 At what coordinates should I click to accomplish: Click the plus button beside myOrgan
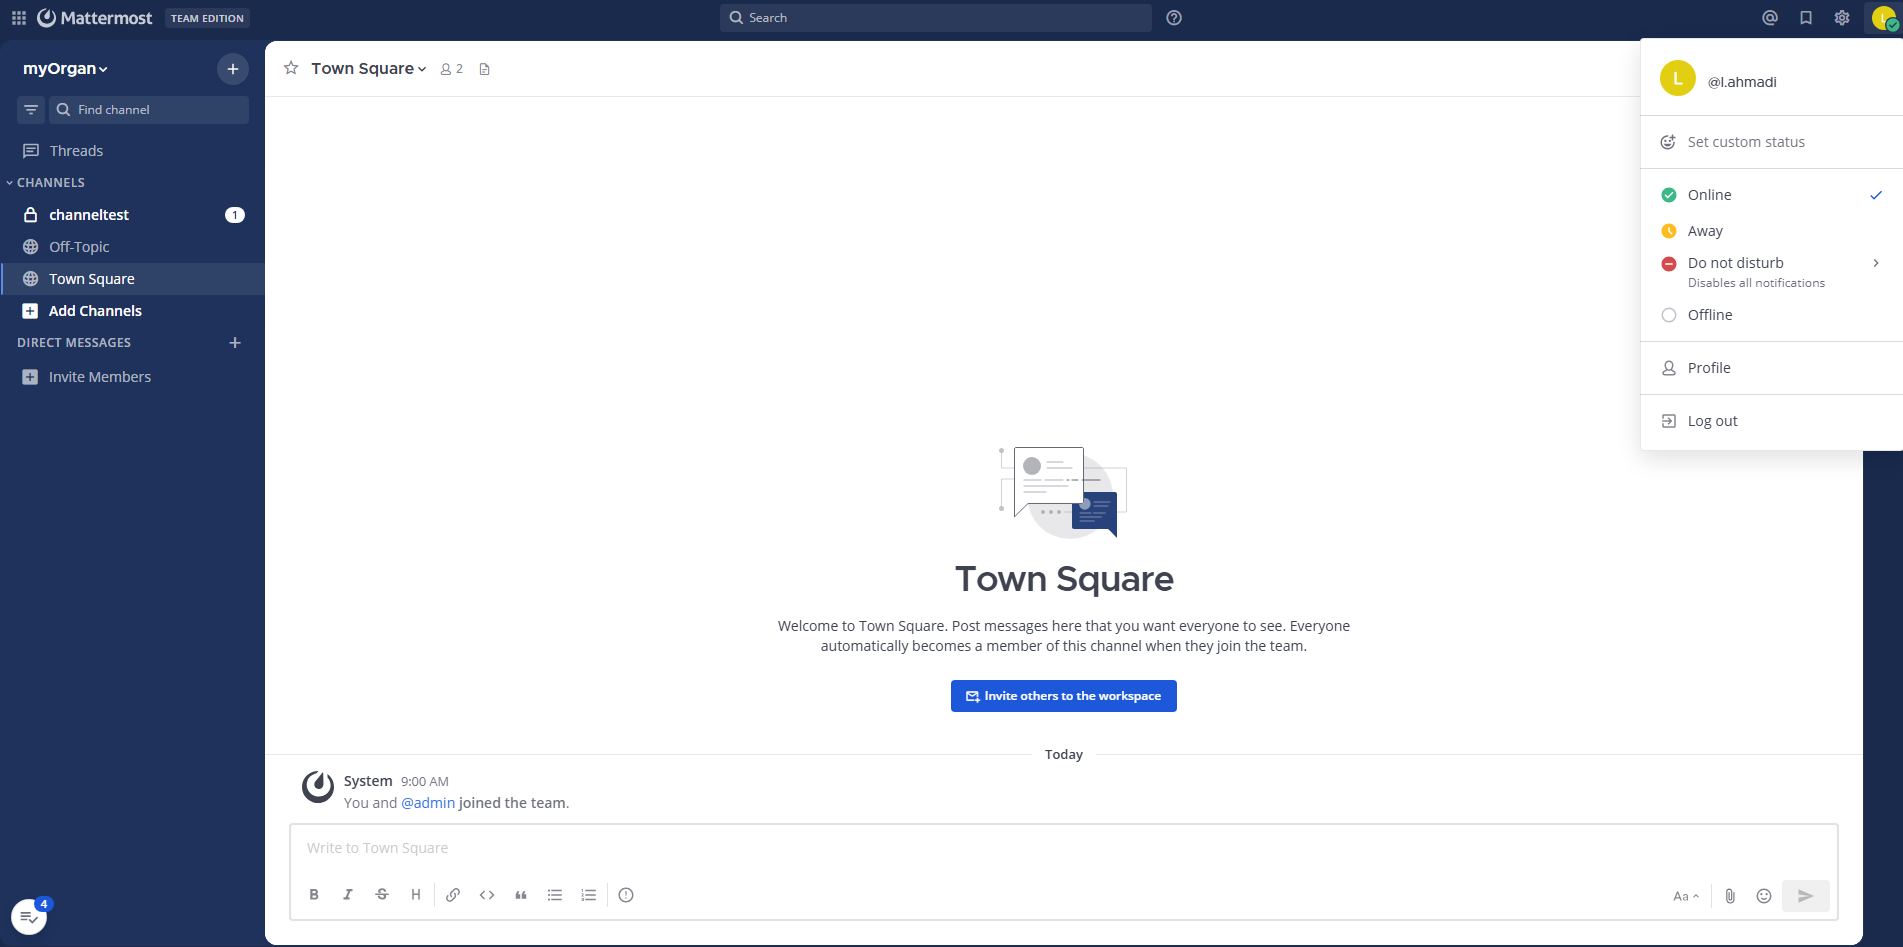tap(233, 69)
